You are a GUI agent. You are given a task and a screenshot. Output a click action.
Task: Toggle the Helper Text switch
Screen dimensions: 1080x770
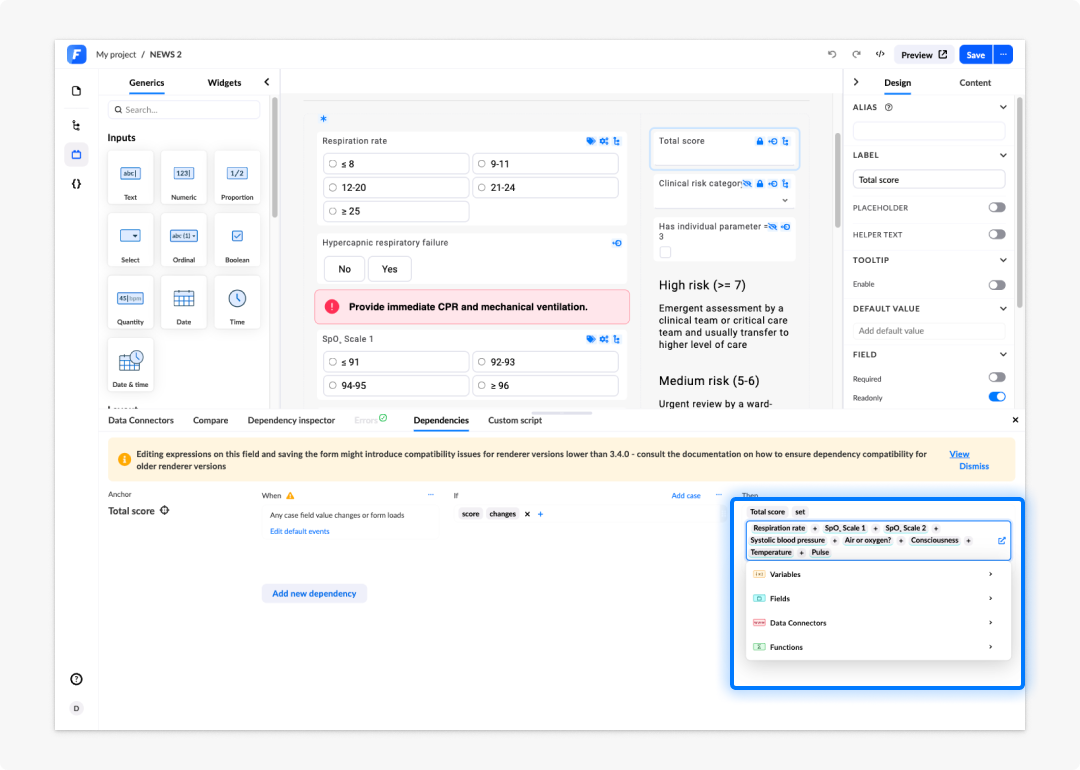[x=997, y=234]
